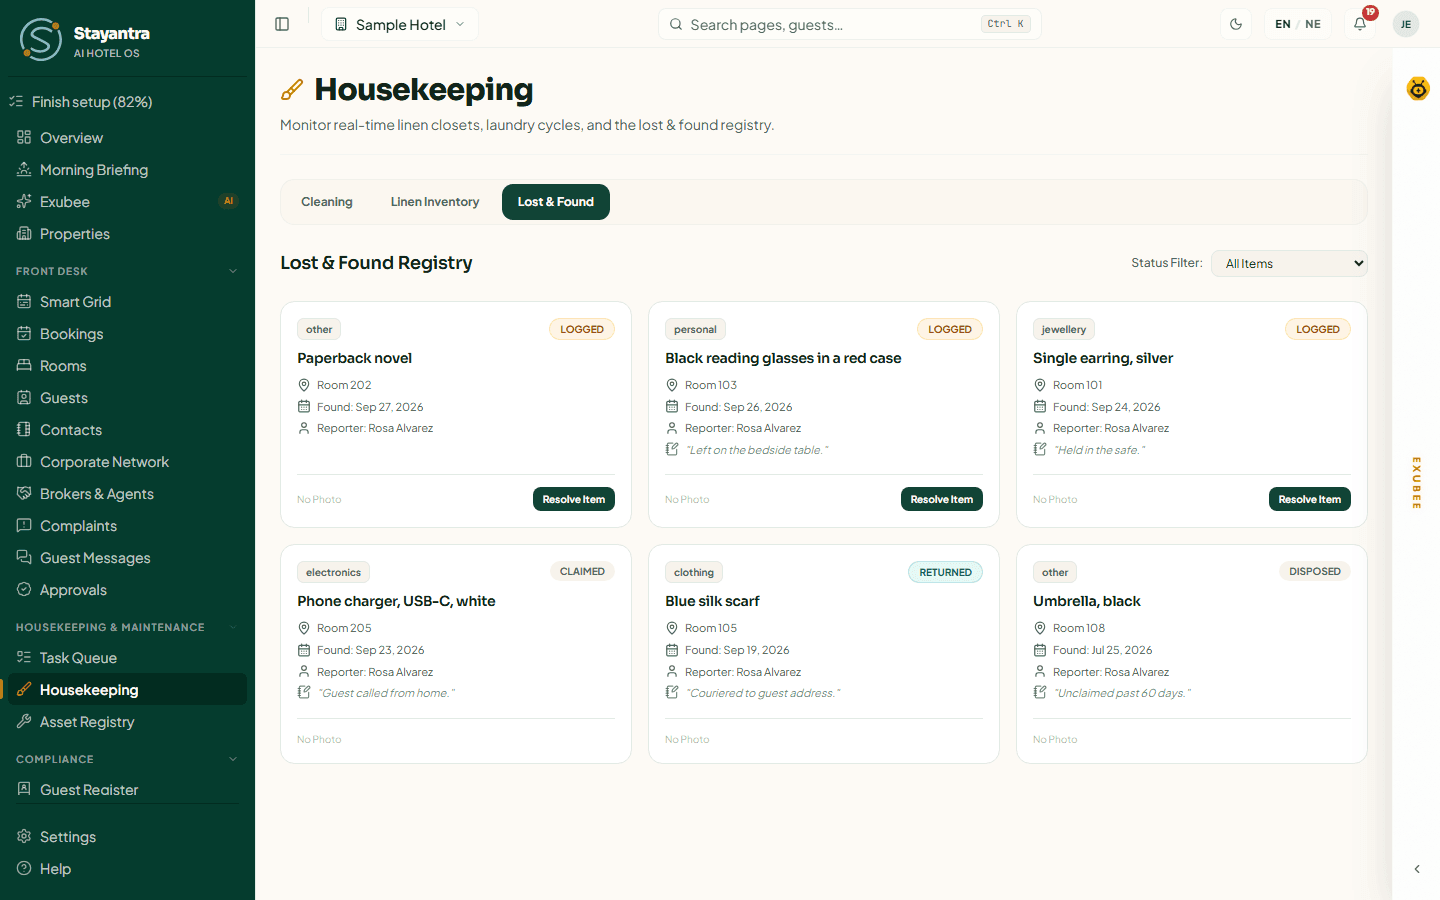Switch to the Linen Inventory tab

click(x=435, y=202)
